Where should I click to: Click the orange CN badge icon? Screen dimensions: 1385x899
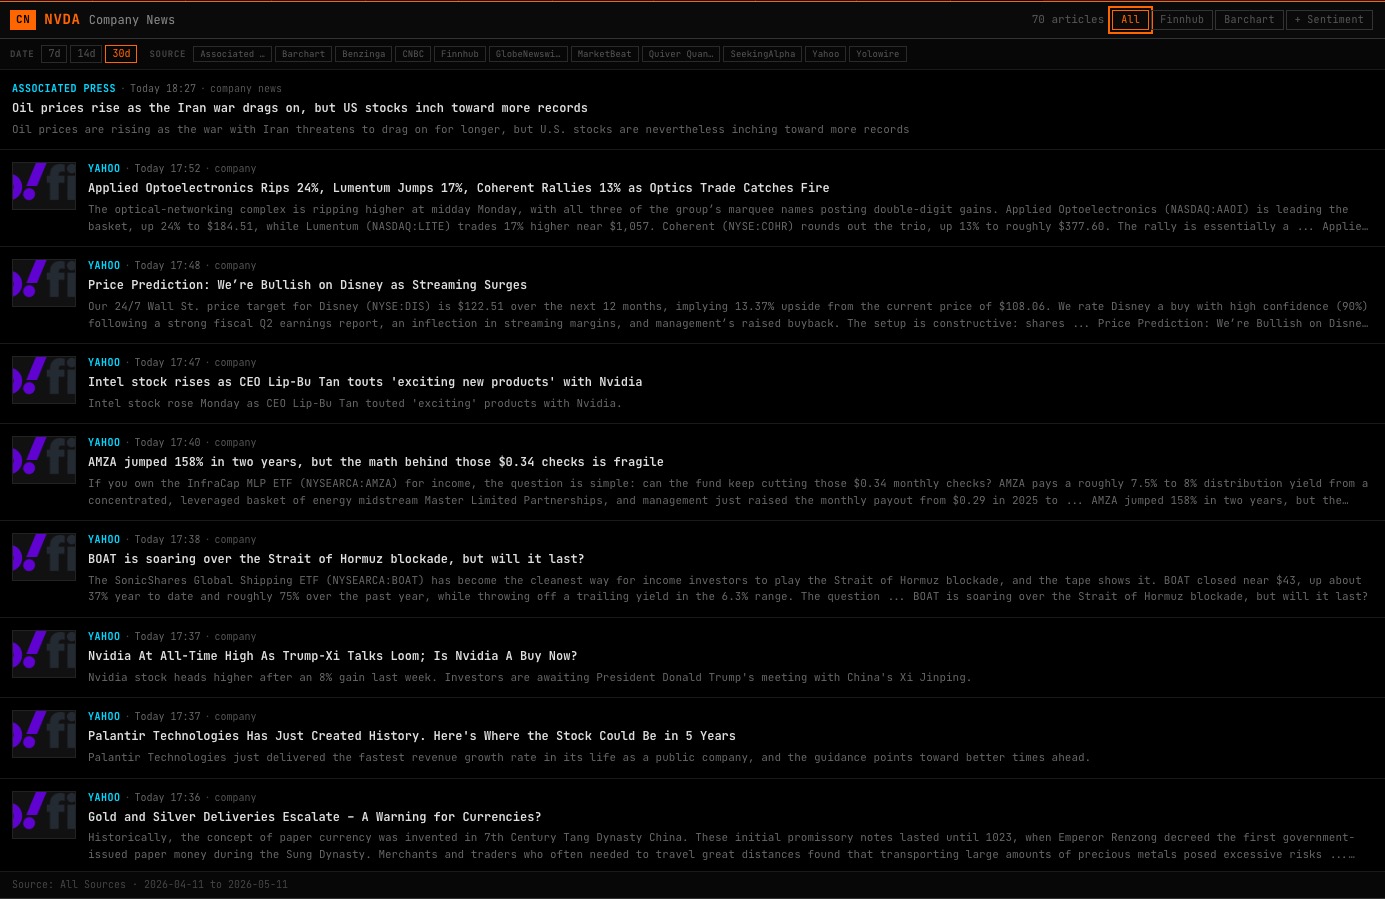pos(23,19)
